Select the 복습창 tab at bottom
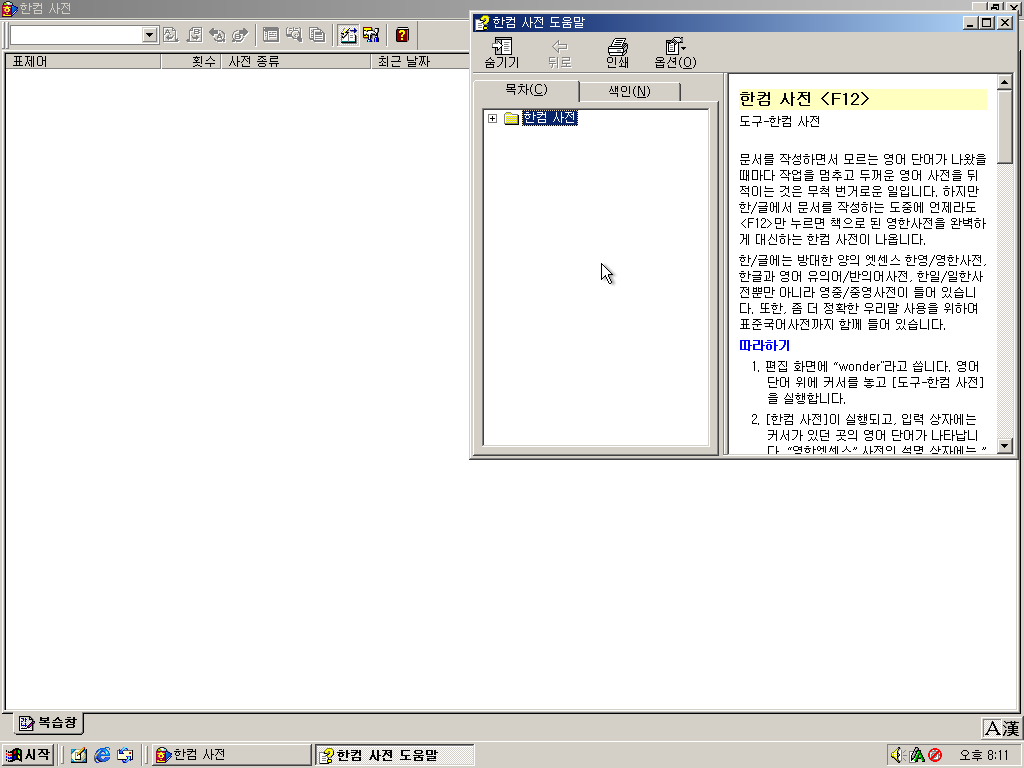Viewport: 1024px width, 768px height. [48, 723]
